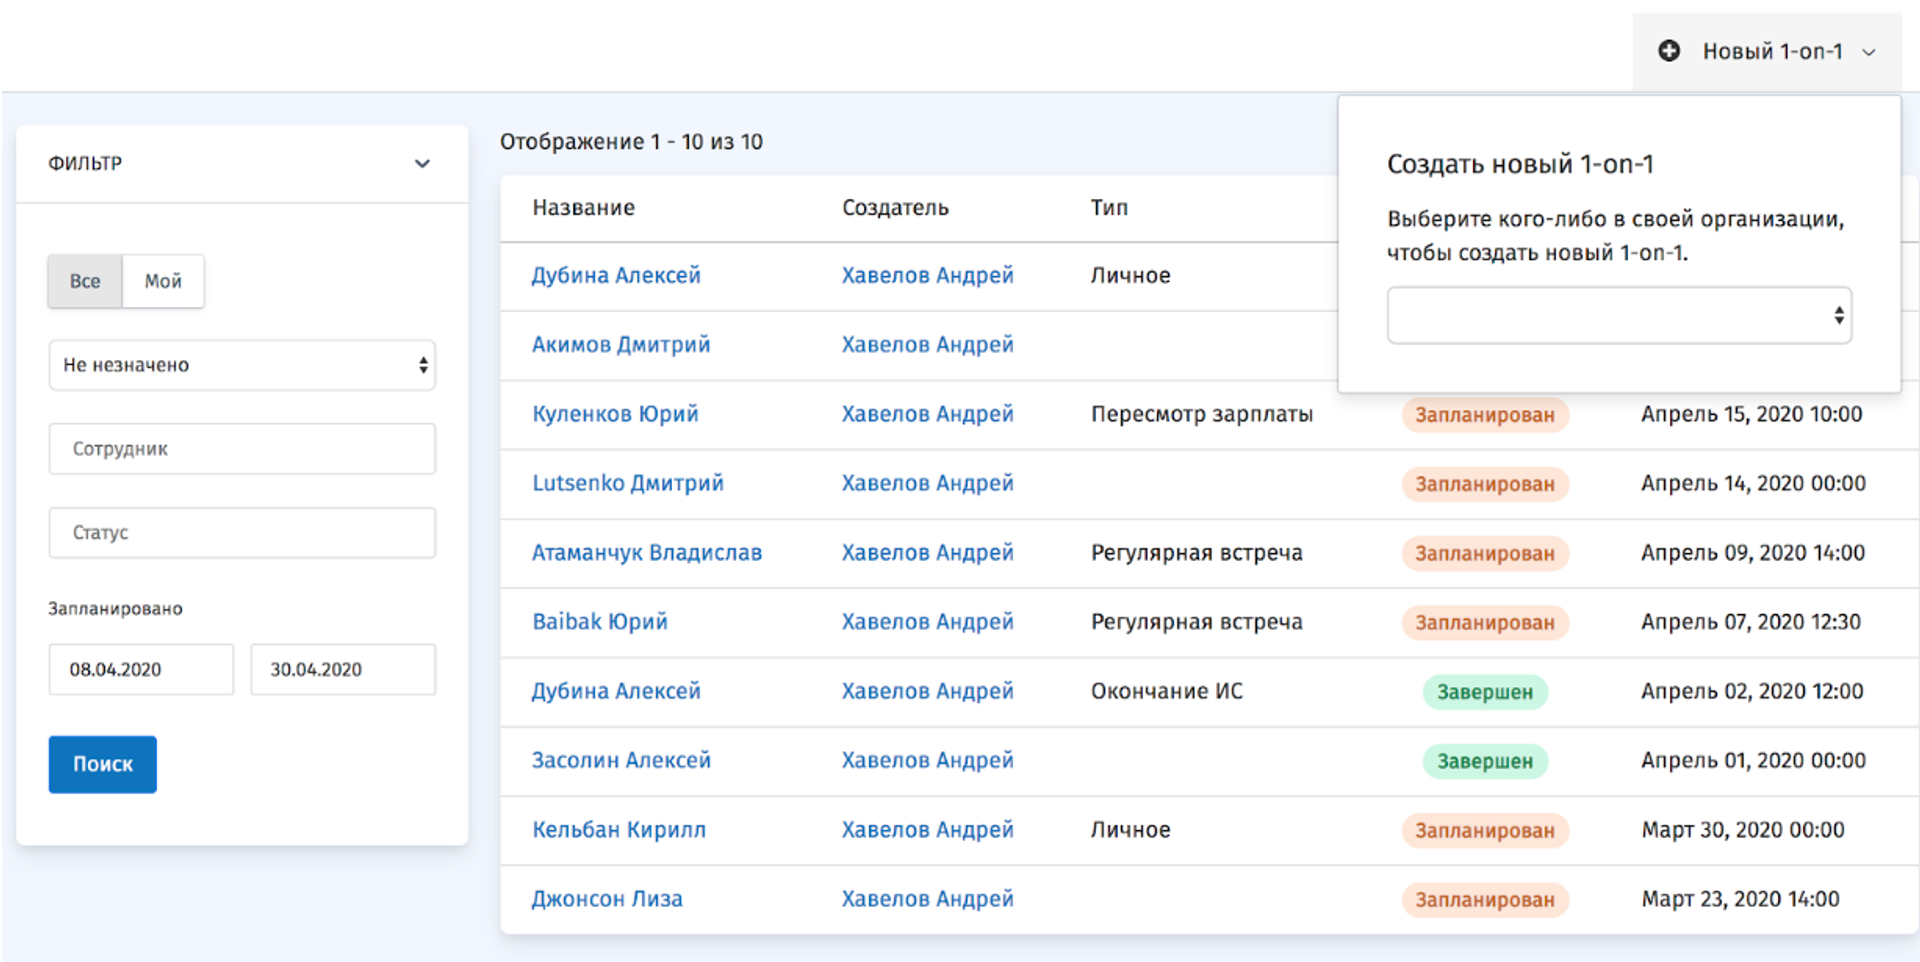Click Регулярная встреча in Baibak Юрий row
This screenshot has height=962, width=1920.
(x=1197, y=621)
